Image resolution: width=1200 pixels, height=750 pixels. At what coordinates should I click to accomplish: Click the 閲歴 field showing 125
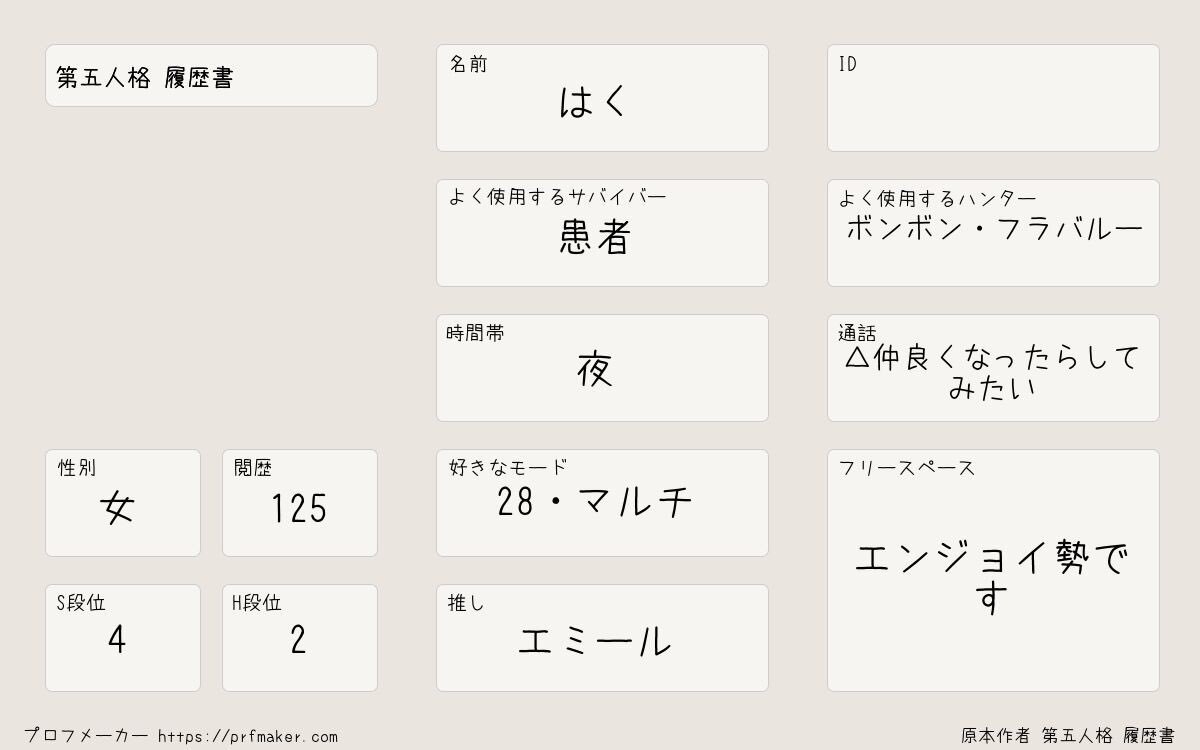(300, 503)
